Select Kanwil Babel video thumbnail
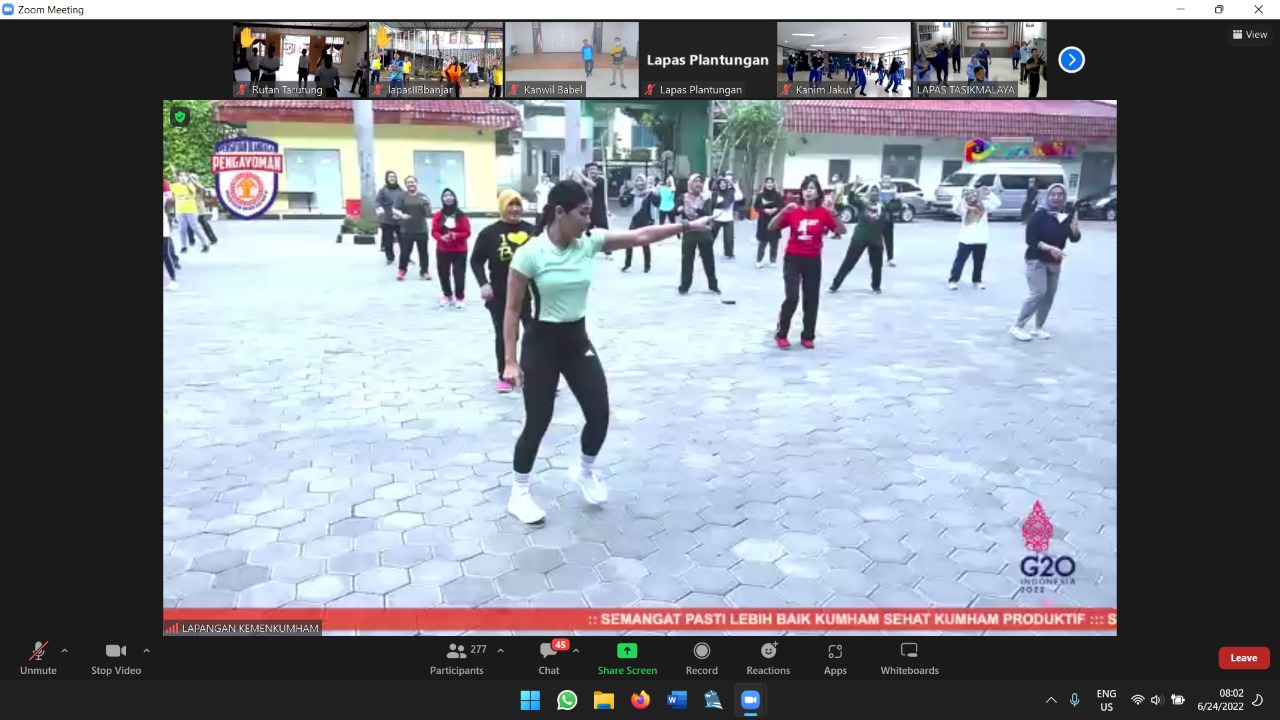The height and width of the screenshot is (720, 1280). coord(572,60)
